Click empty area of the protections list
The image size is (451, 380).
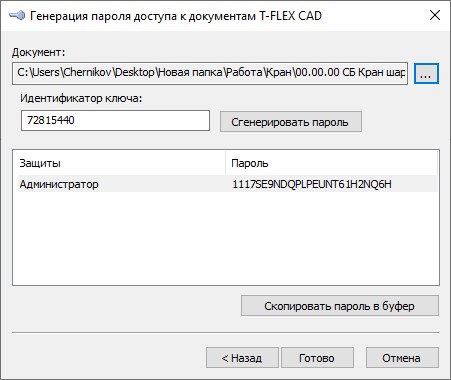226,238
